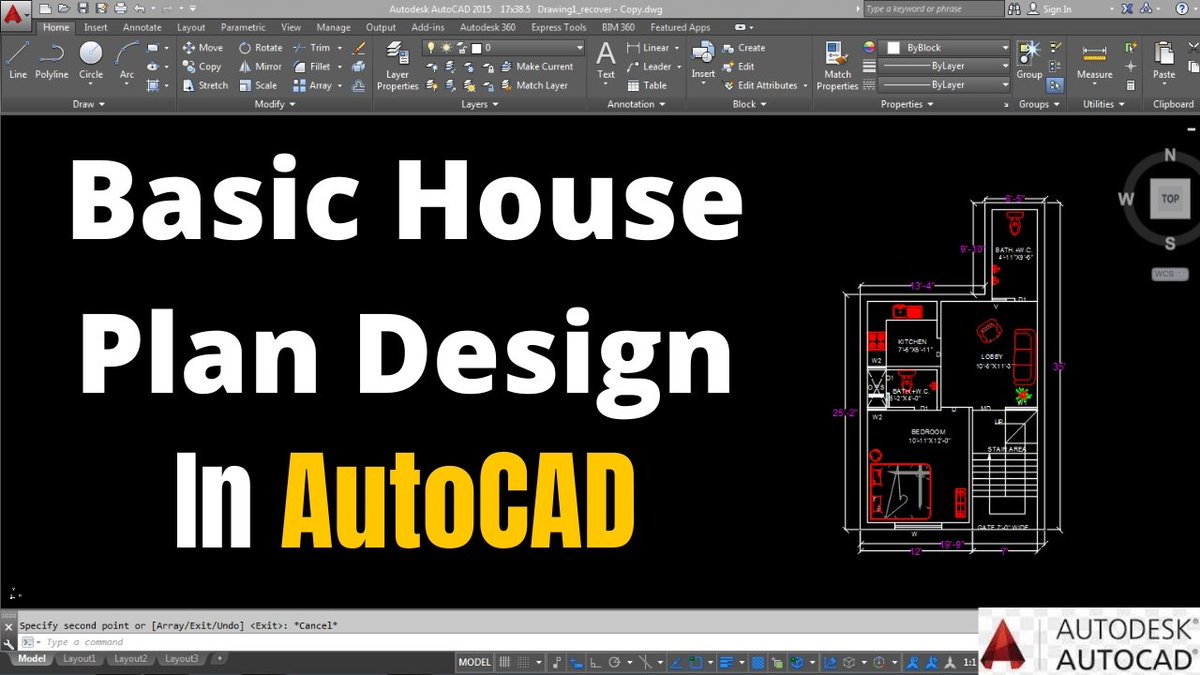Toggle lineweight display in status bar
Viewport: 1200px width, 675px height.
pyautogui.click(x=727, y=662)
